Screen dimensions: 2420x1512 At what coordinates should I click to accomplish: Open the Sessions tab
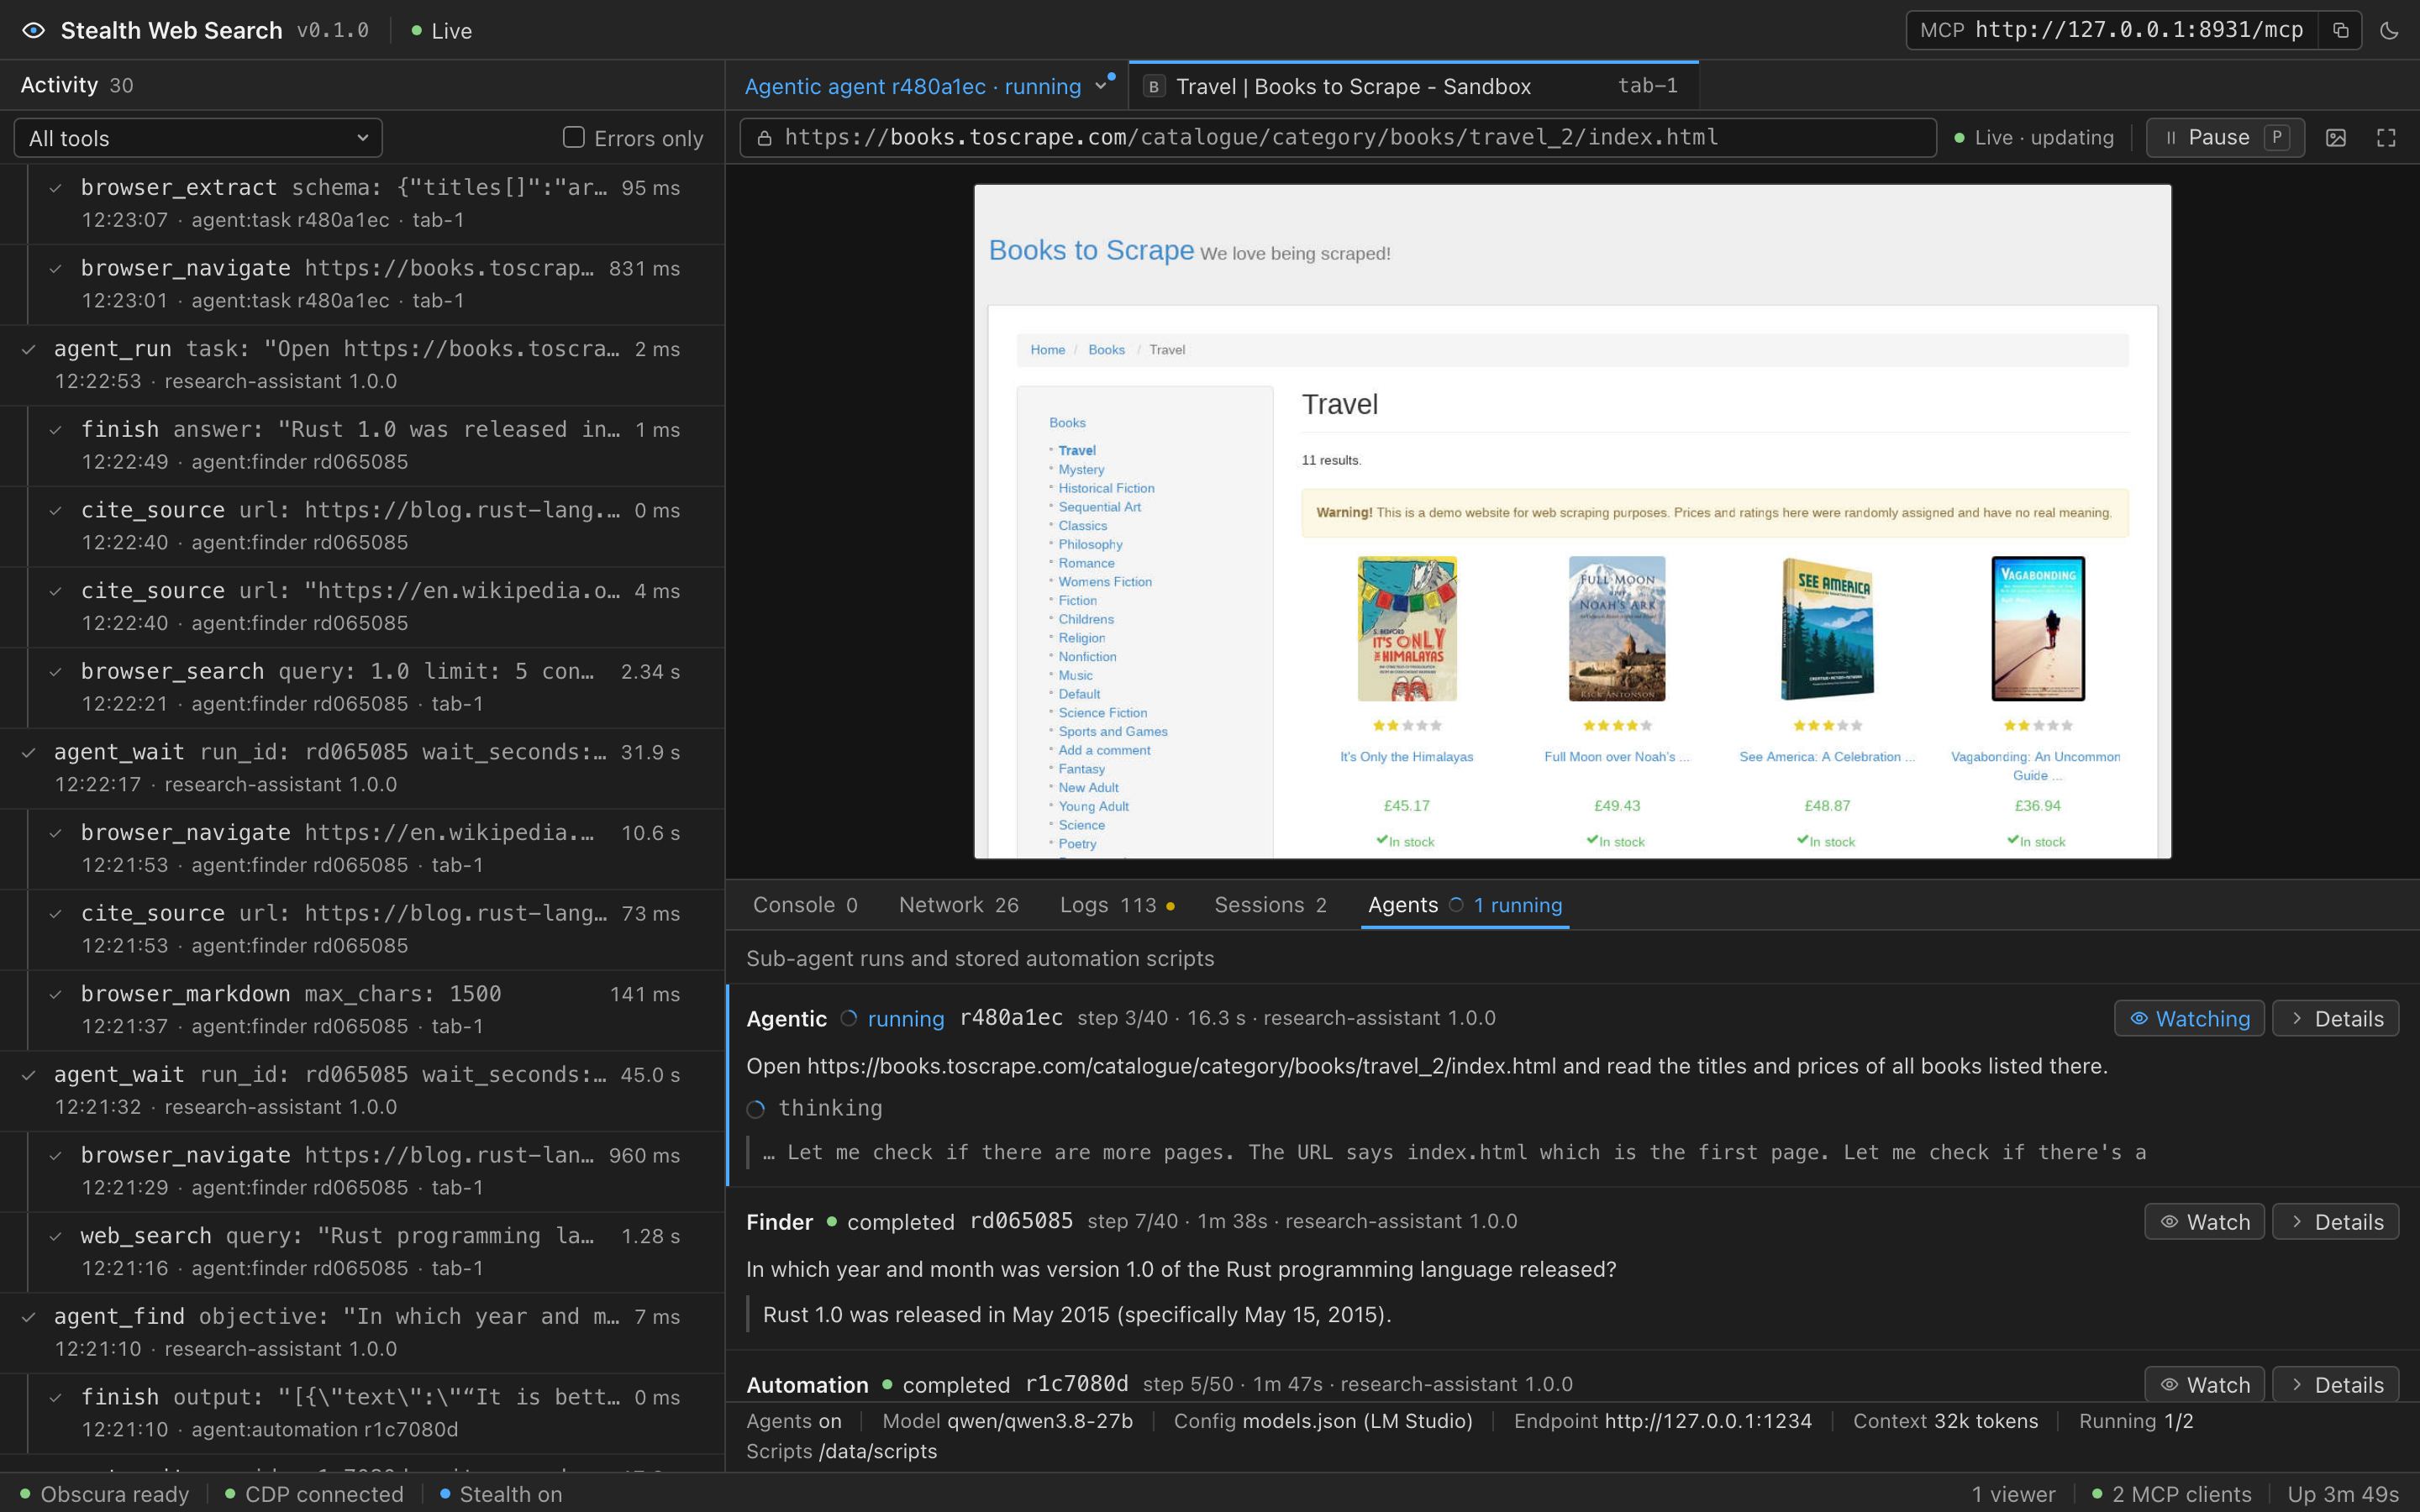pos(1270,905)
